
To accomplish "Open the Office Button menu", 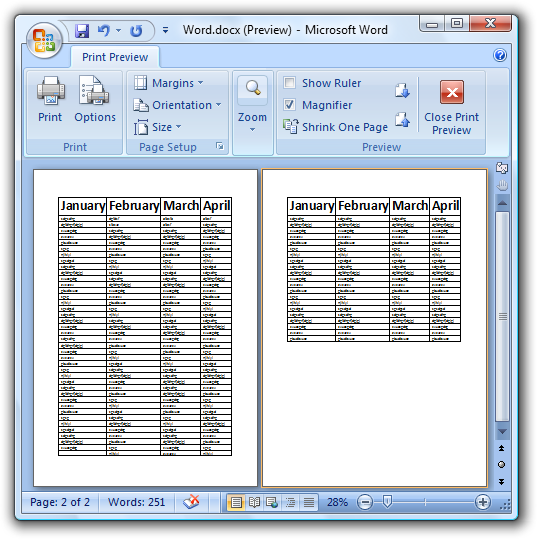I will pos(44,41).
